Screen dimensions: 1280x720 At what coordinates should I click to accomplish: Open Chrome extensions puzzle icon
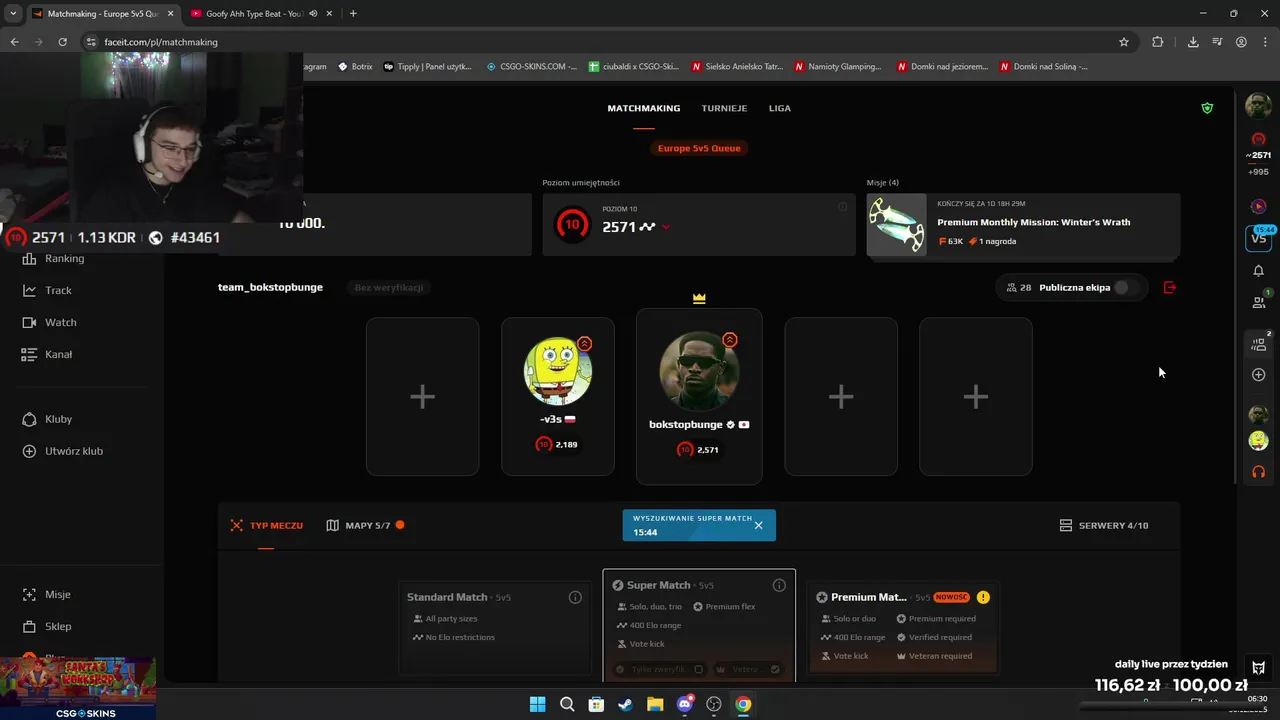pyautogui.click(x=1157, y=42)
